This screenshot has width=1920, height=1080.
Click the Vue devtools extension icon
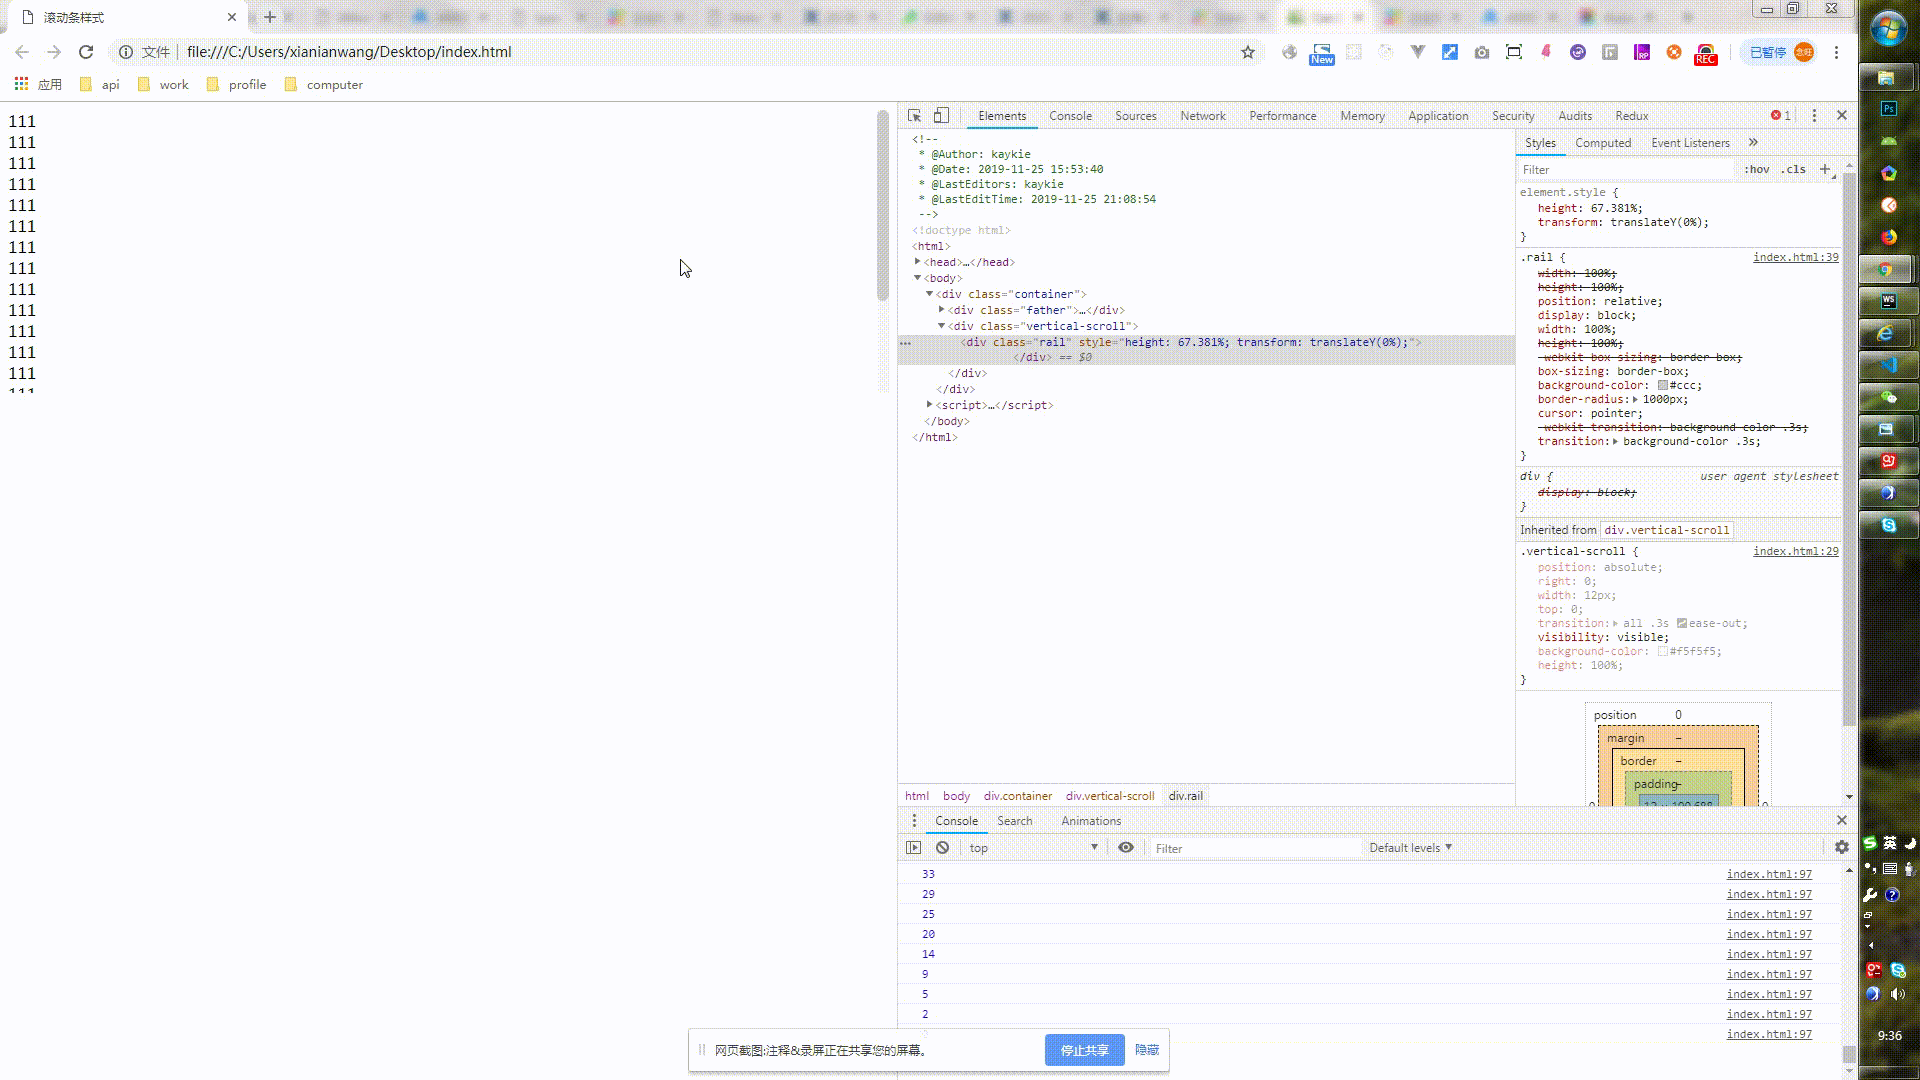[x=1417, y=52]
